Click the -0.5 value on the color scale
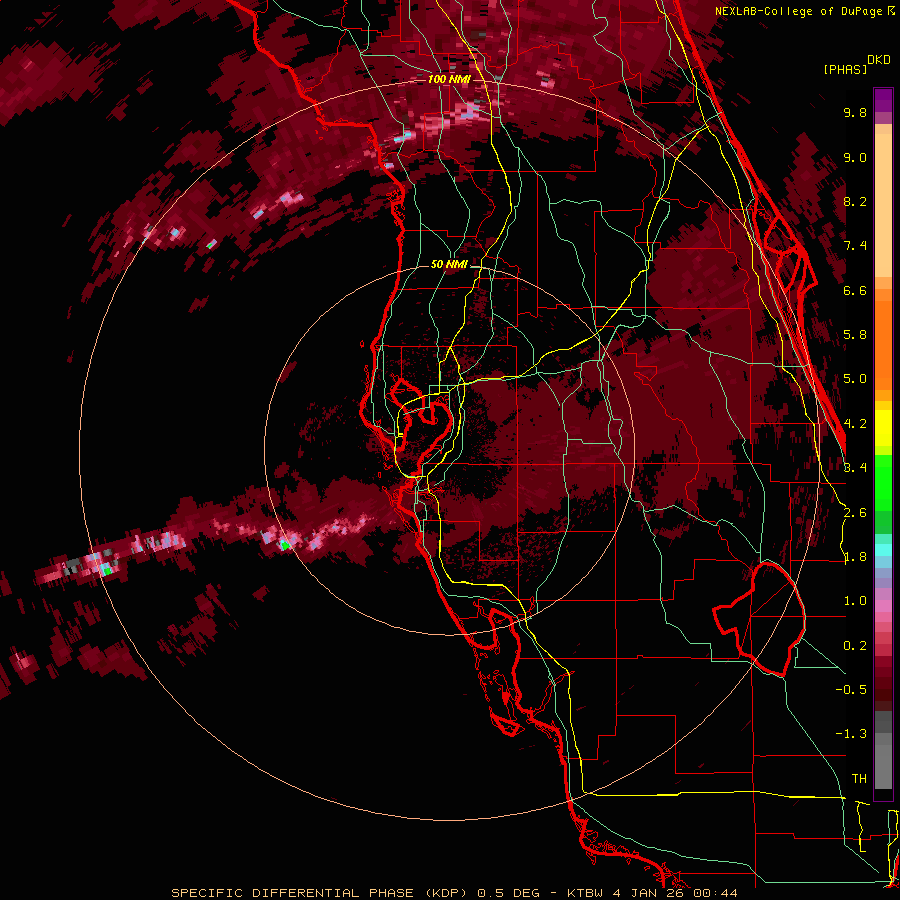The width and height of the screenshot is (900, 900). click(x=851, y=689)
